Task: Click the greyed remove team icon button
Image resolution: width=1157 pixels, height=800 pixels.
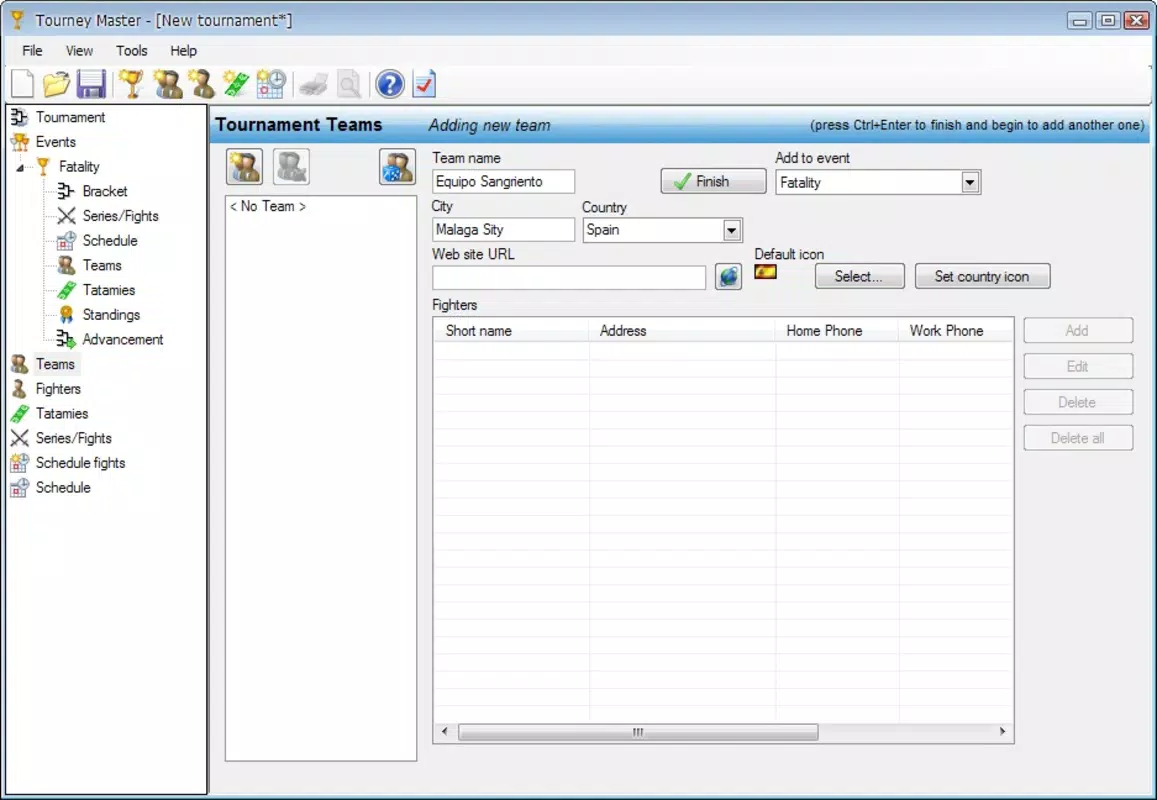Action: click(x=291, y=167)
